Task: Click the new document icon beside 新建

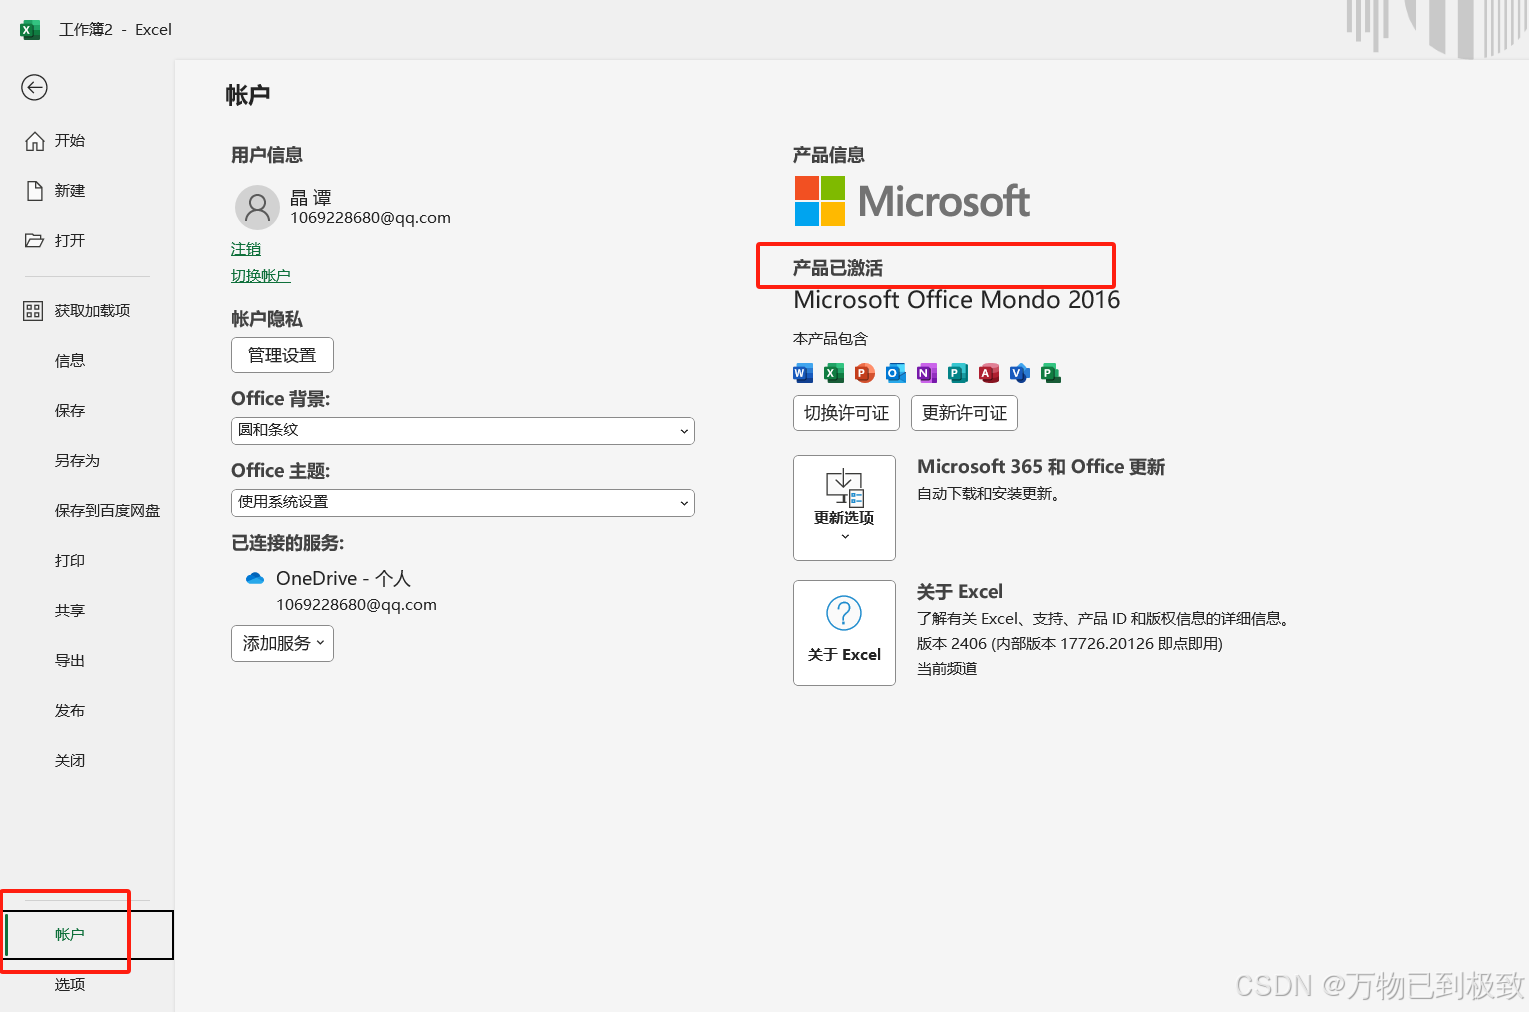Action: point(35,191)
